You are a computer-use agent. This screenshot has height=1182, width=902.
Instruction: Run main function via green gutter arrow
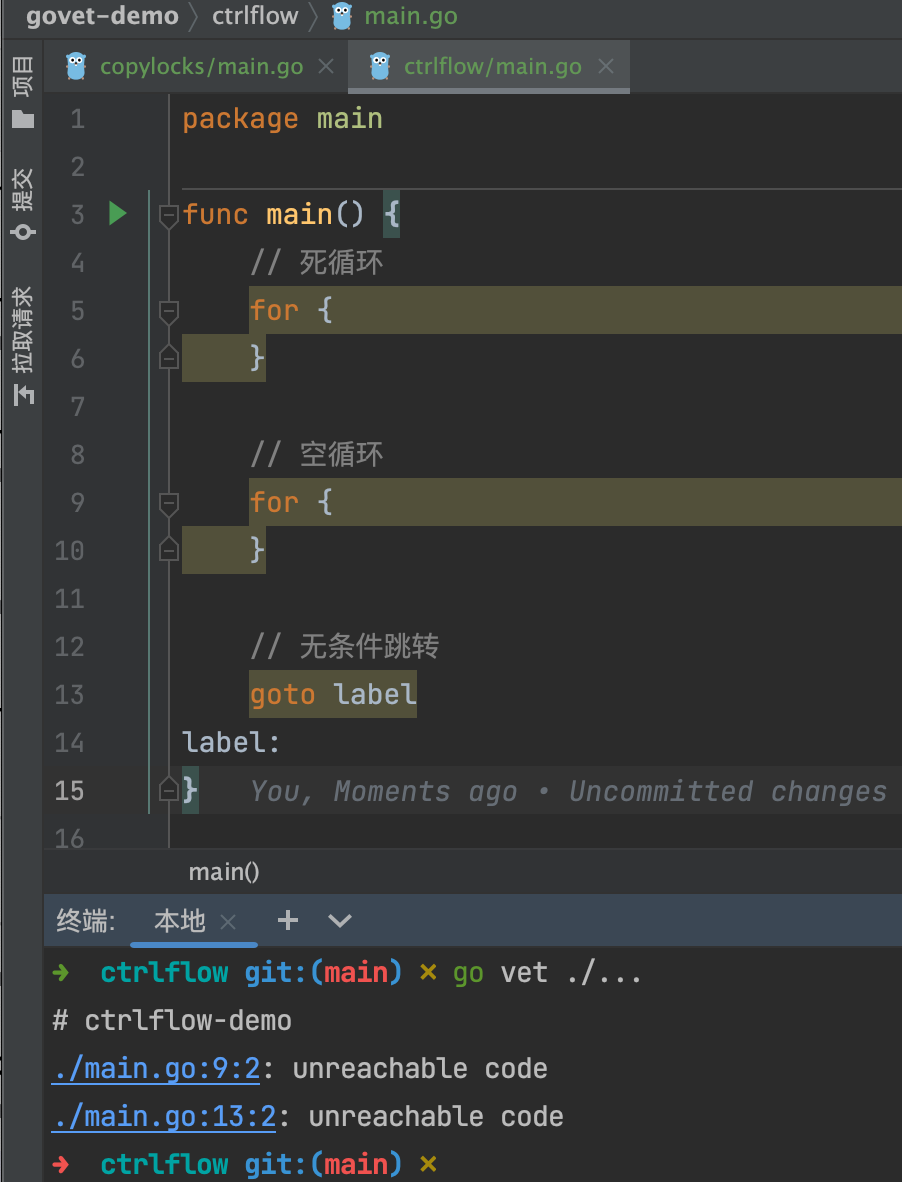[x=118, y=213]
